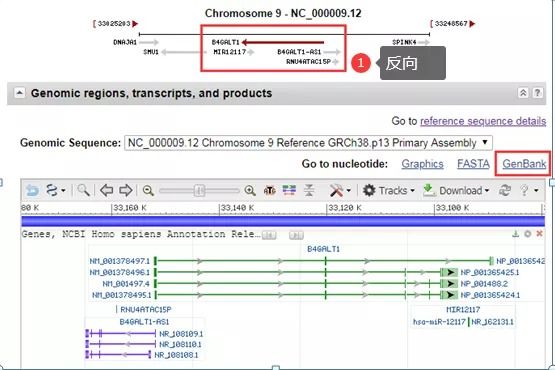Click the zoom in magnifier icon

[x=250, y=190]
